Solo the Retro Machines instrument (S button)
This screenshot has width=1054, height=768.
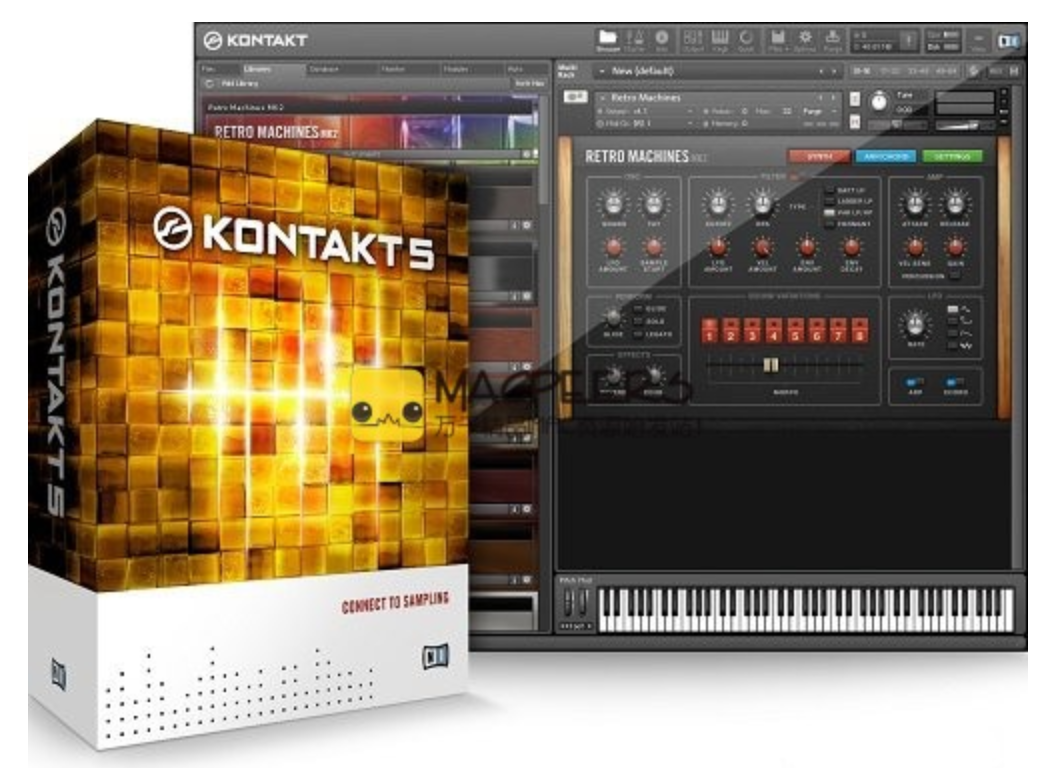coord(854,99)
